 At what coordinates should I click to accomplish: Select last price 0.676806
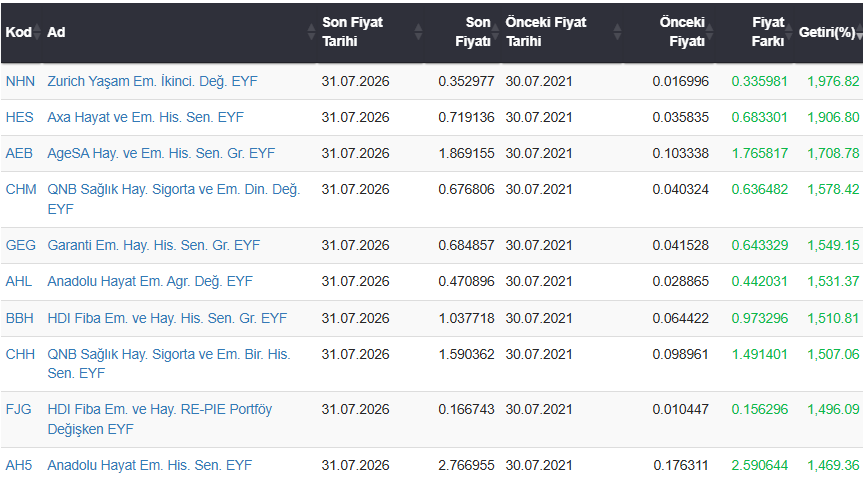coord(466,189)
